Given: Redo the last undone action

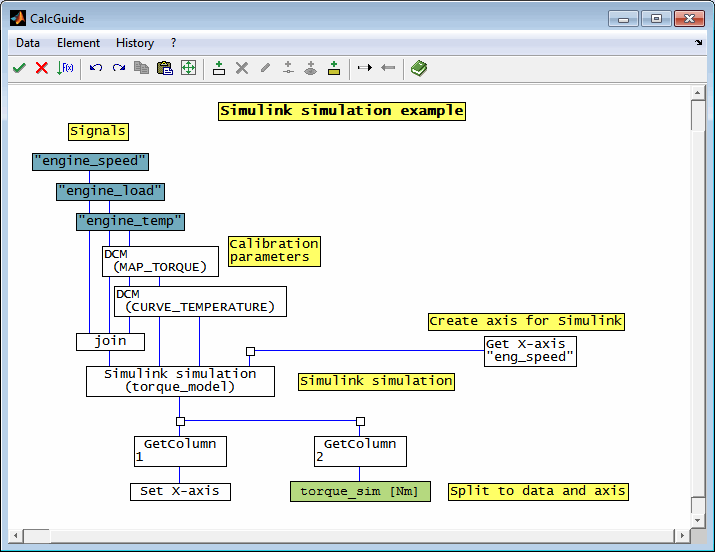Looking at the screenshot, I should click(x=119, y=68).
